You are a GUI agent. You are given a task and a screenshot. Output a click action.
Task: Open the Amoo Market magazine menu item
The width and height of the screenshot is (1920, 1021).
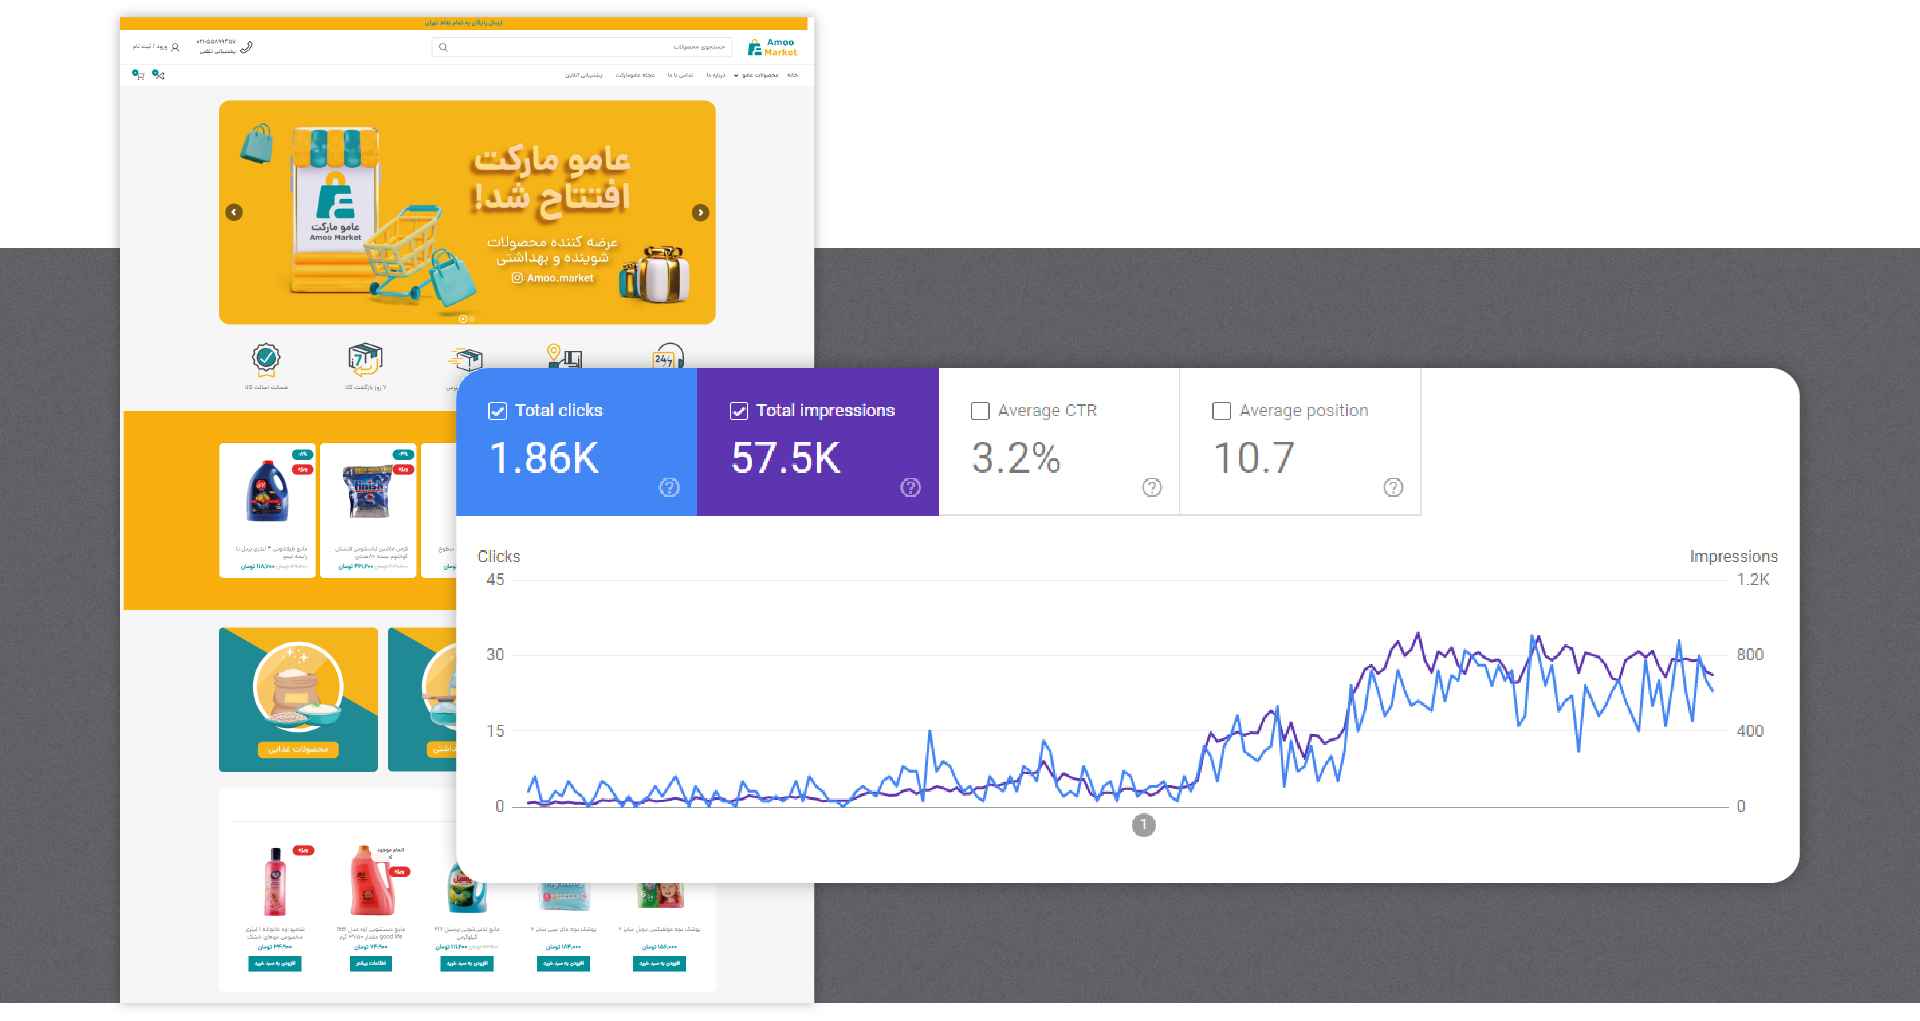pos(635,75)
